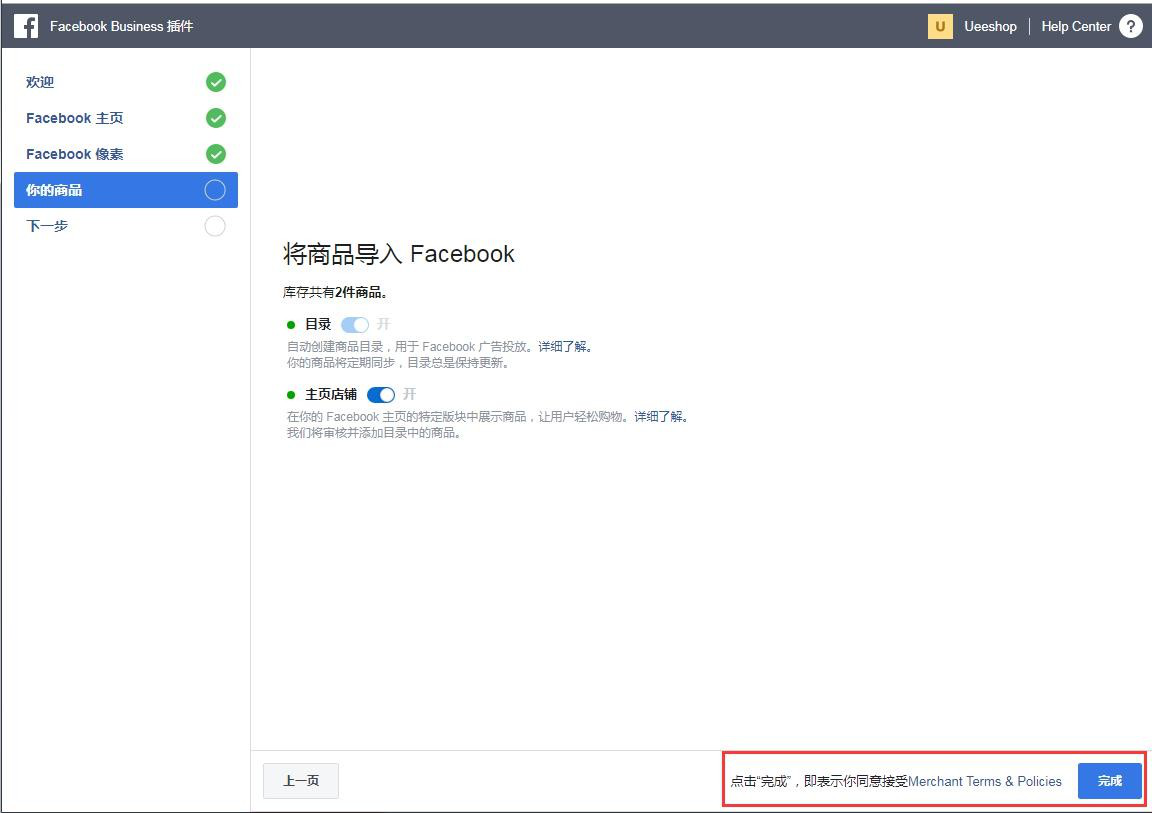
Task: Open 详细了解 link under 主页店铺
Action: [x=661, y=416]
